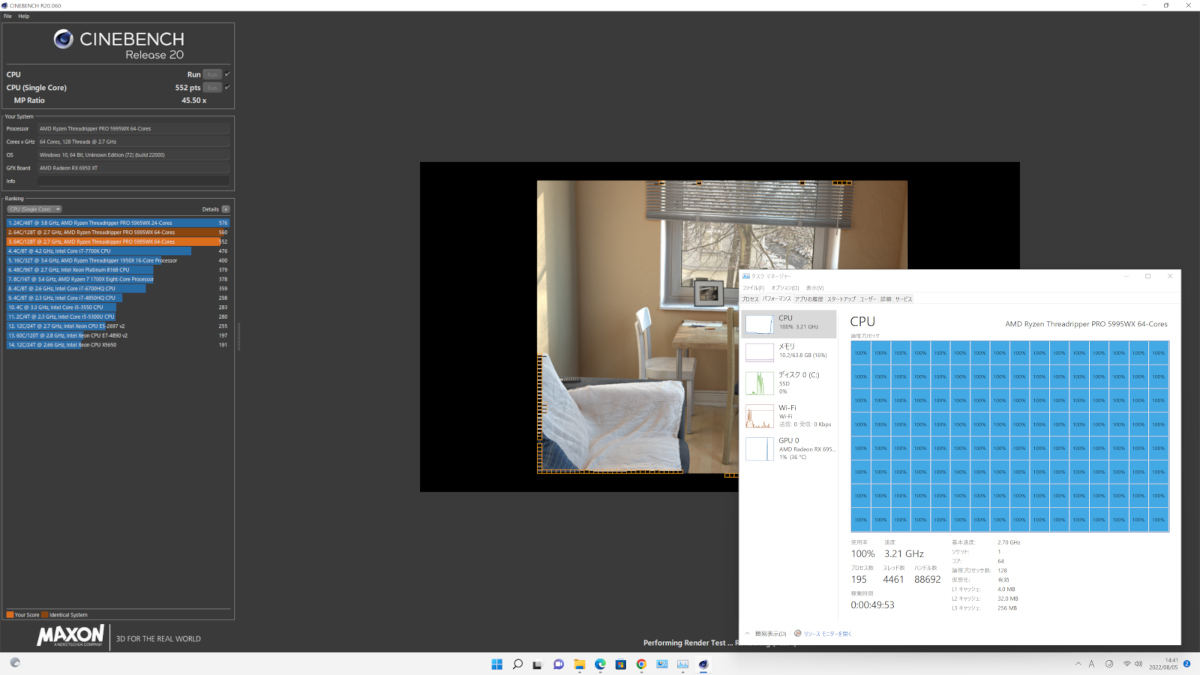
Task: Open the リソース モニターを開く link
Action: coord(826,633)
